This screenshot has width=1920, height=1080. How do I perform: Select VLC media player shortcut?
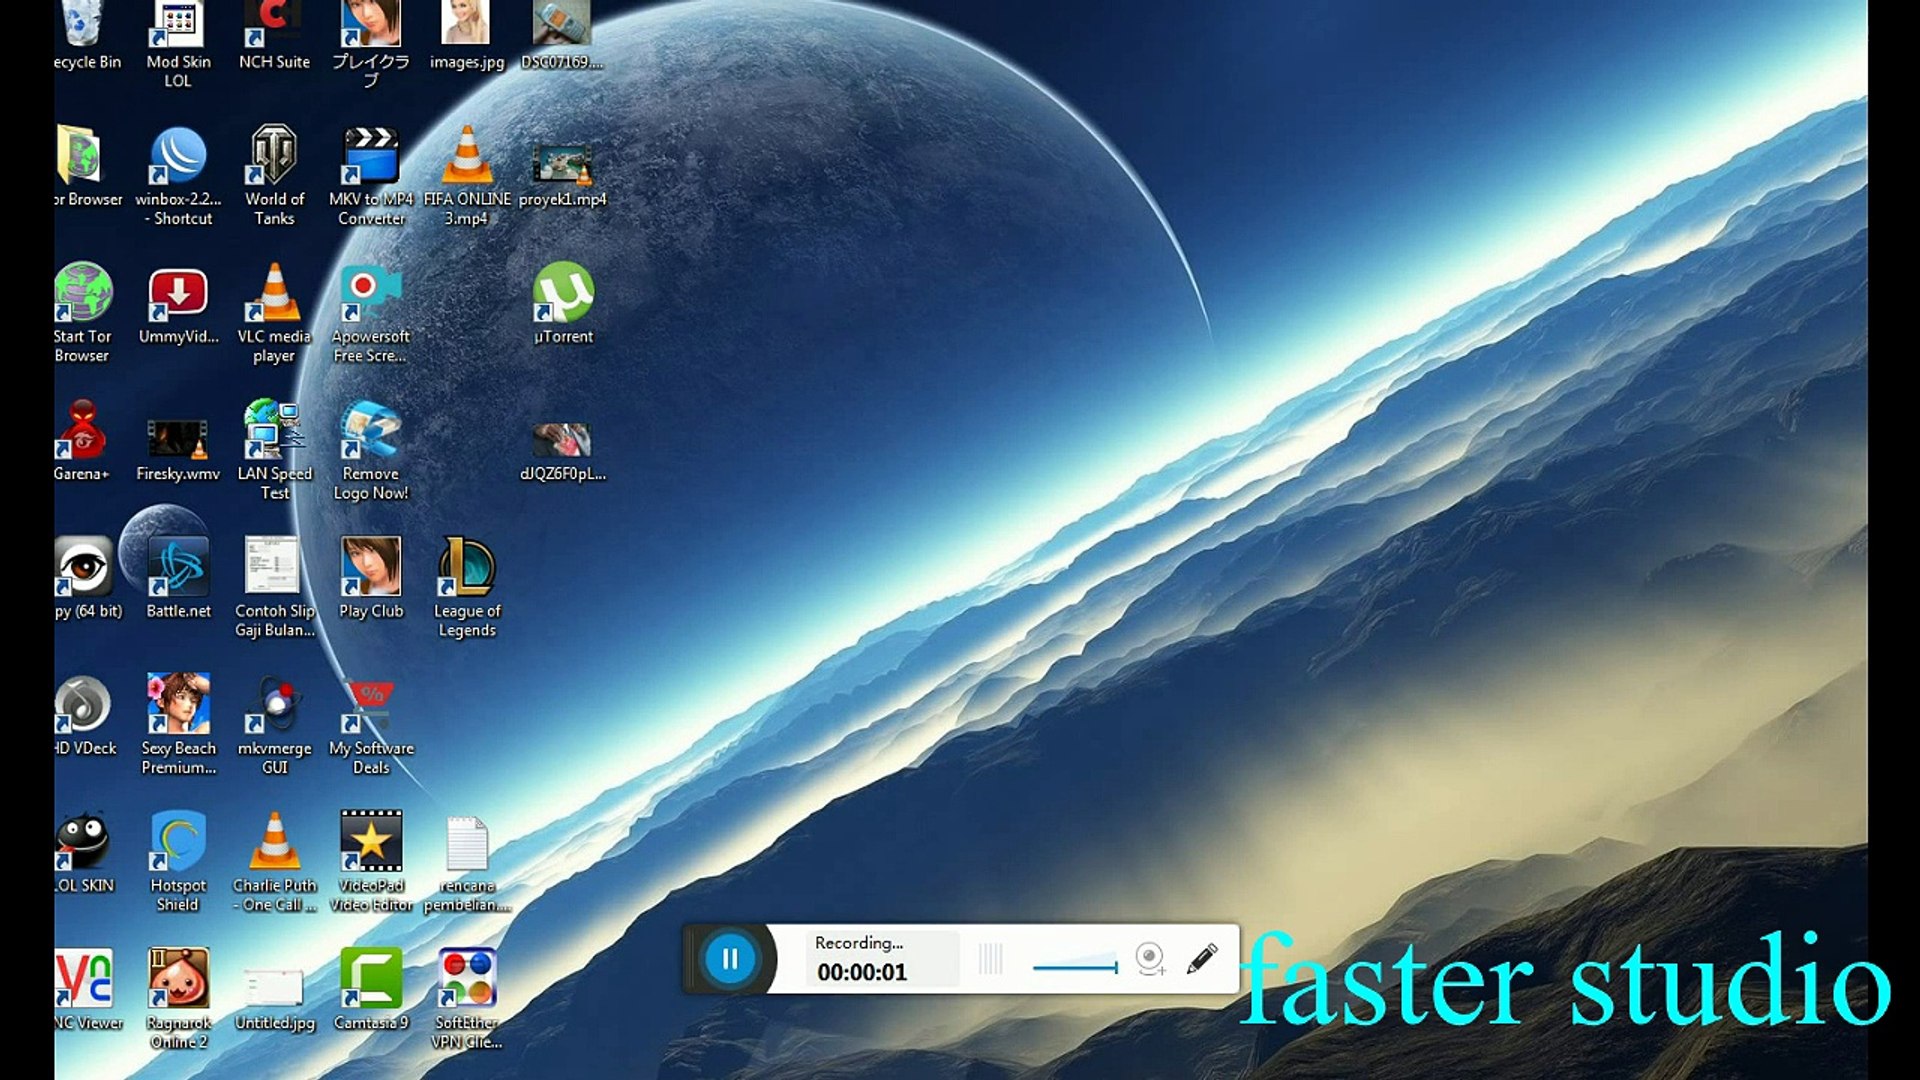pyautogui.click(x=274, y=295)
